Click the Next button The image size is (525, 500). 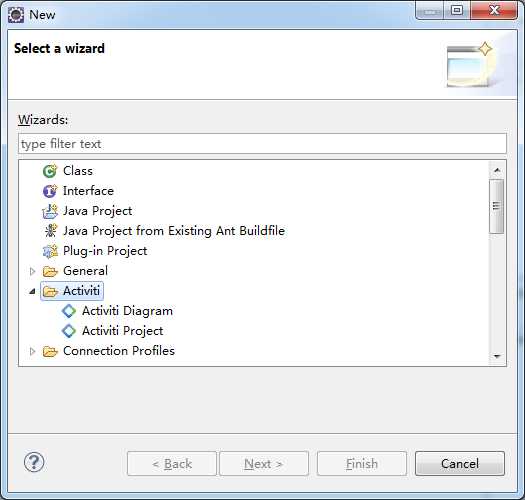tap(264, 463)
